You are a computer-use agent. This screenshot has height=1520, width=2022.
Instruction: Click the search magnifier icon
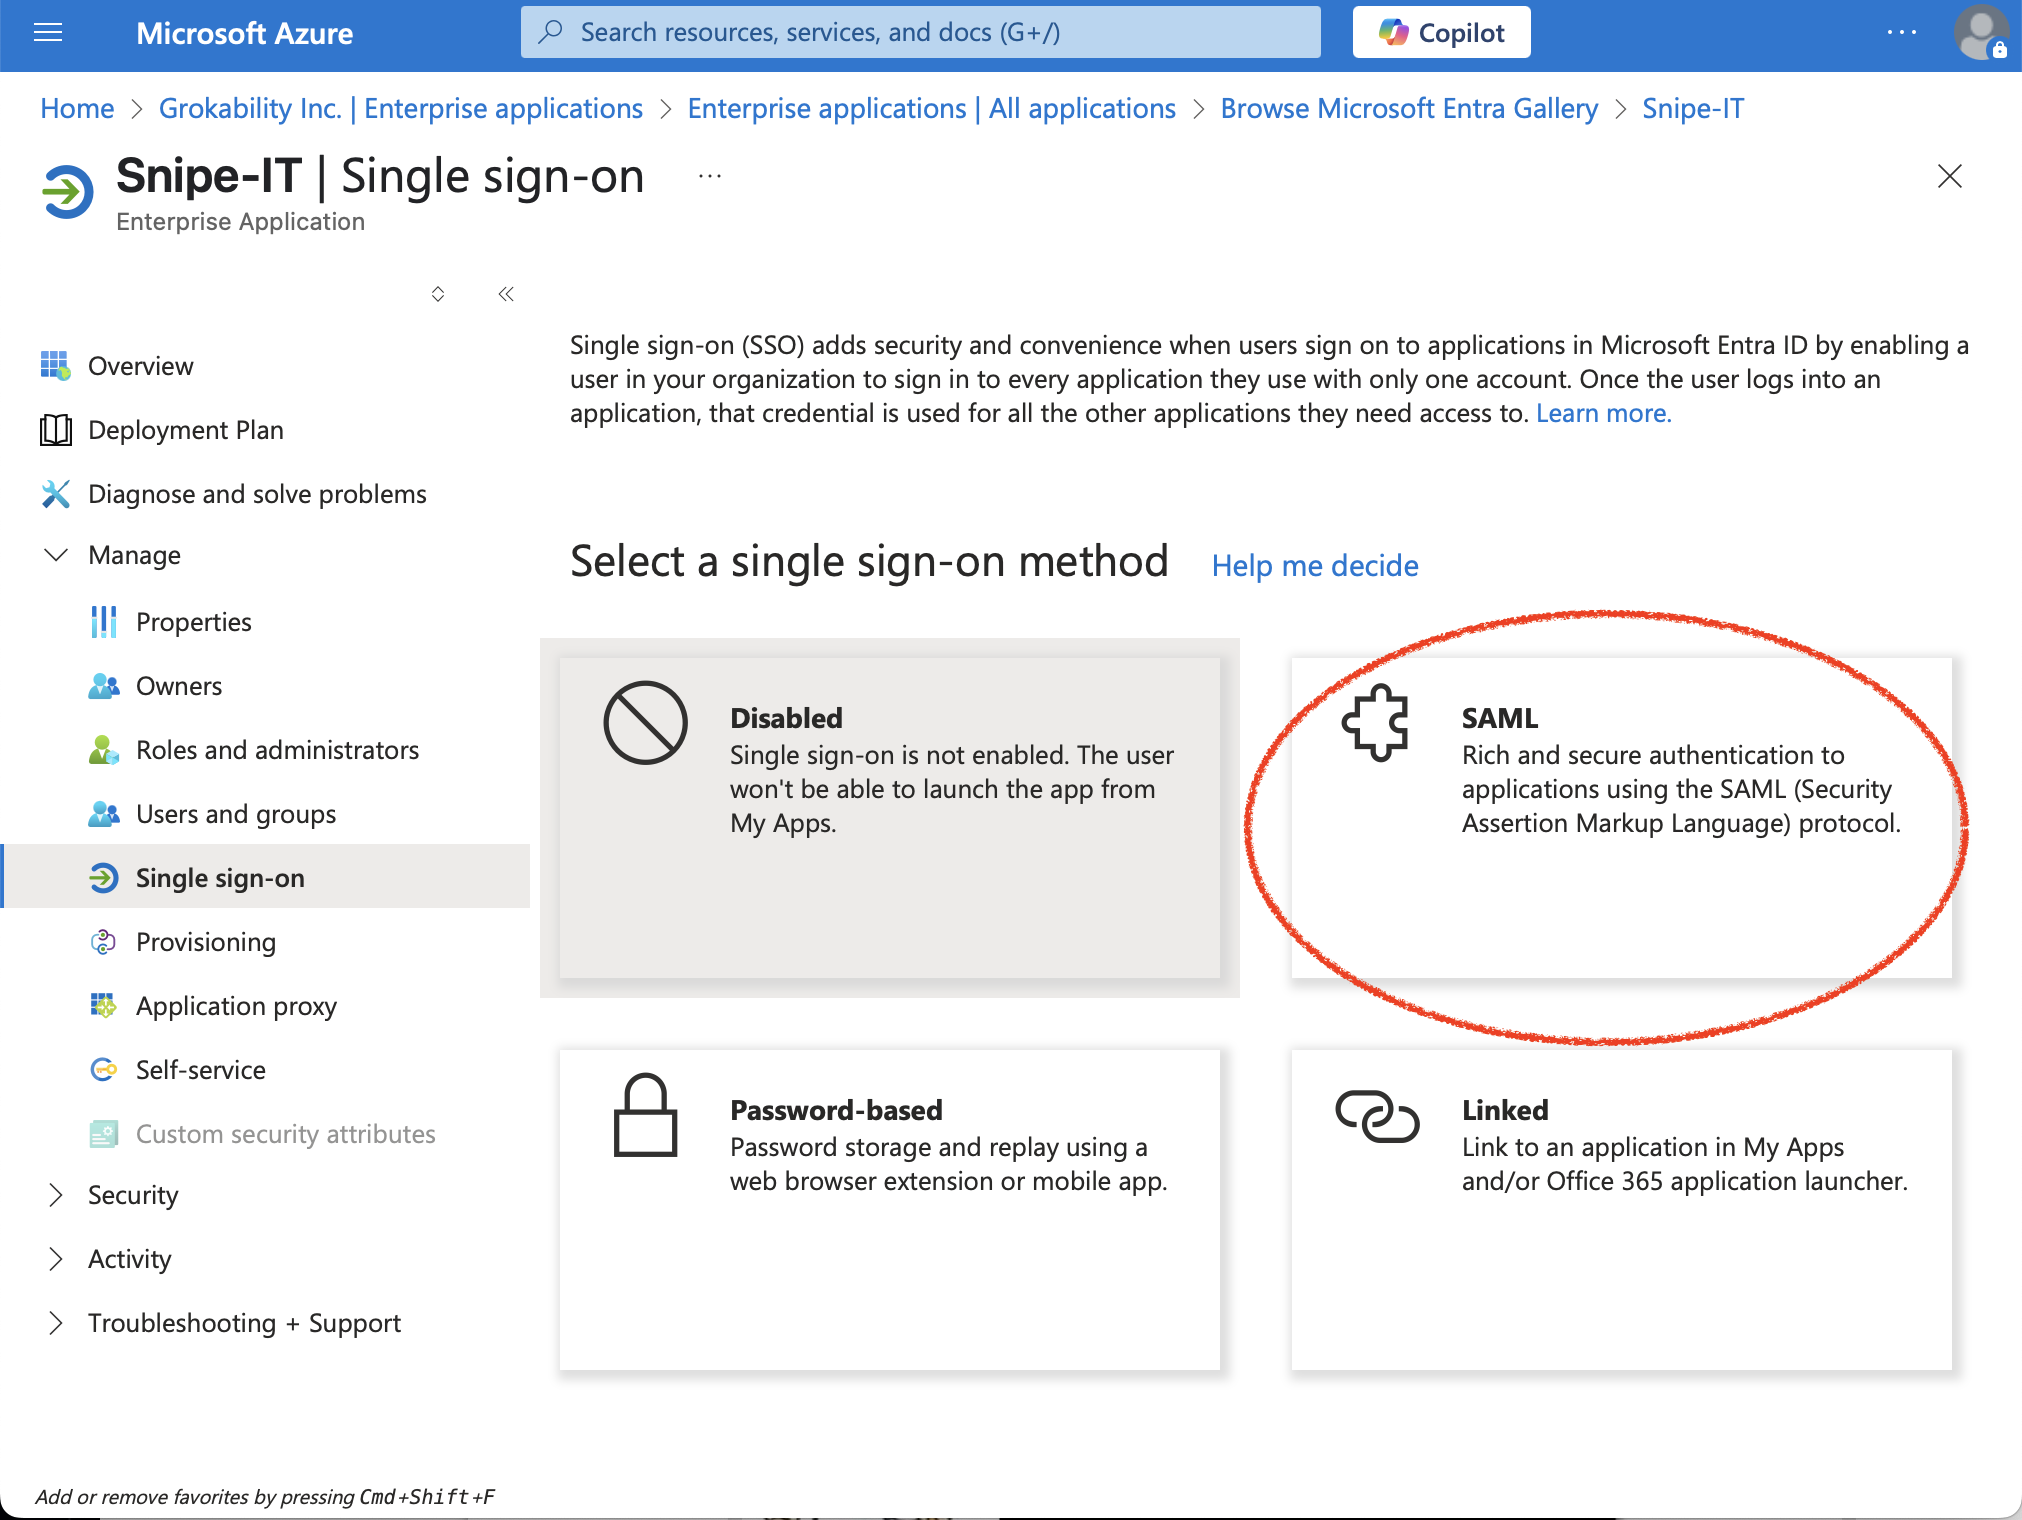pos(550,32)
